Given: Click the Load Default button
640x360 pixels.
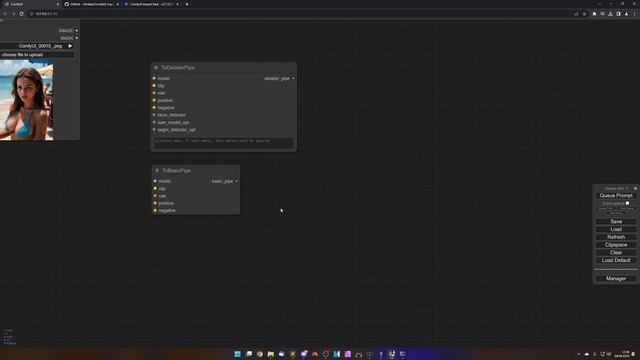Looking at the screenshot, I should pos(616,260).
